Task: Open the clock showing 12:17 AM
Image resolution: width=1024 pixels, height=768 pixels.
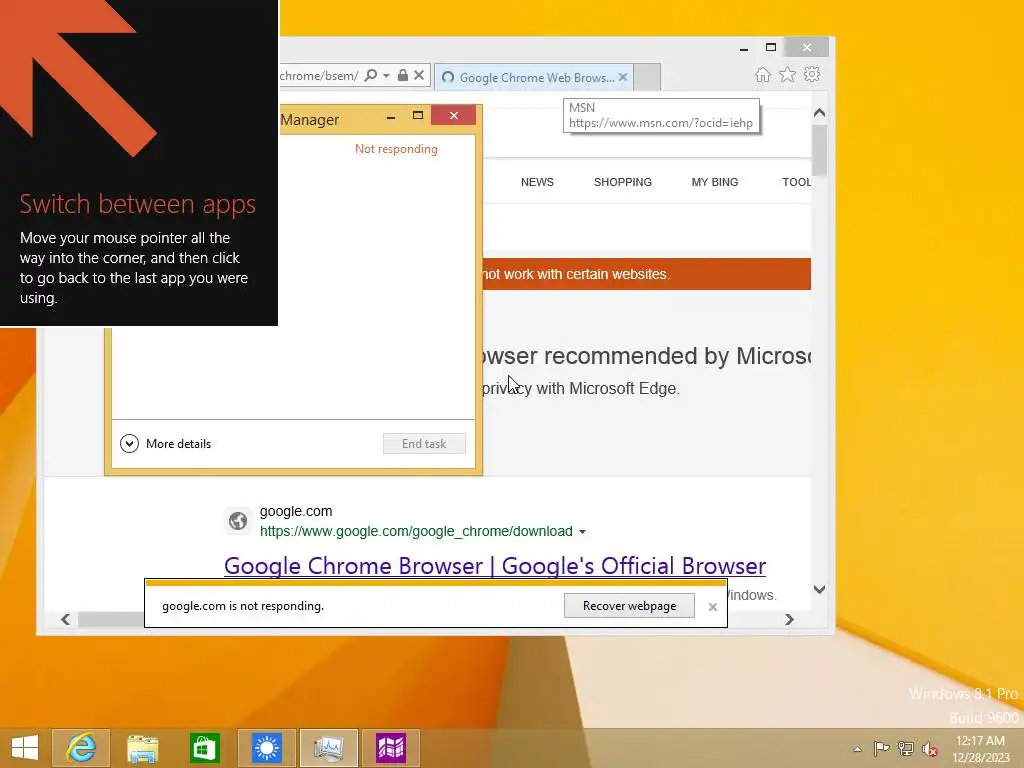Action: [x=980, y=748]
